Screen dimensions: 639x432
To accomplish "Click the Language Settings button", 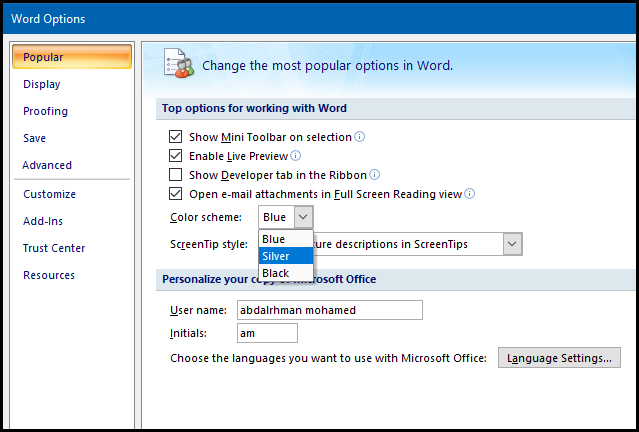I will pyautogui.click(x=559, y=358).
